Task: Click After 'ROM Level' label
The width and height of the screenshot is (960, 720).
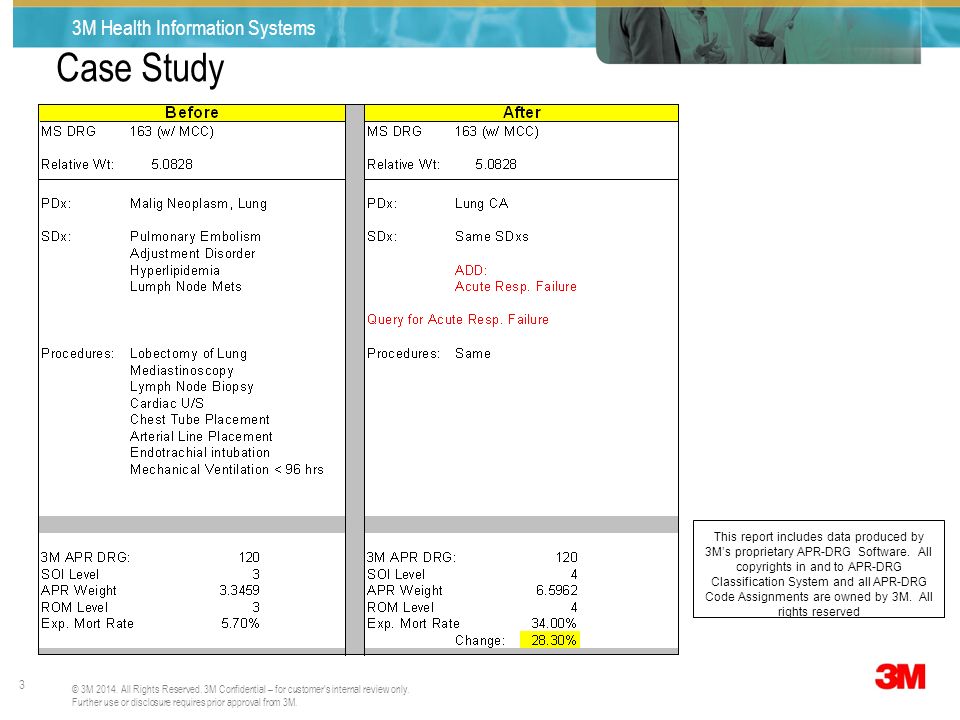Action: click(400, 607)
